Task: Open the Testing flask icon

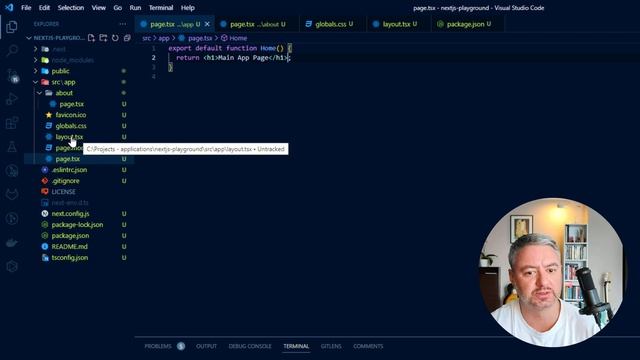Action: [12, 147]
